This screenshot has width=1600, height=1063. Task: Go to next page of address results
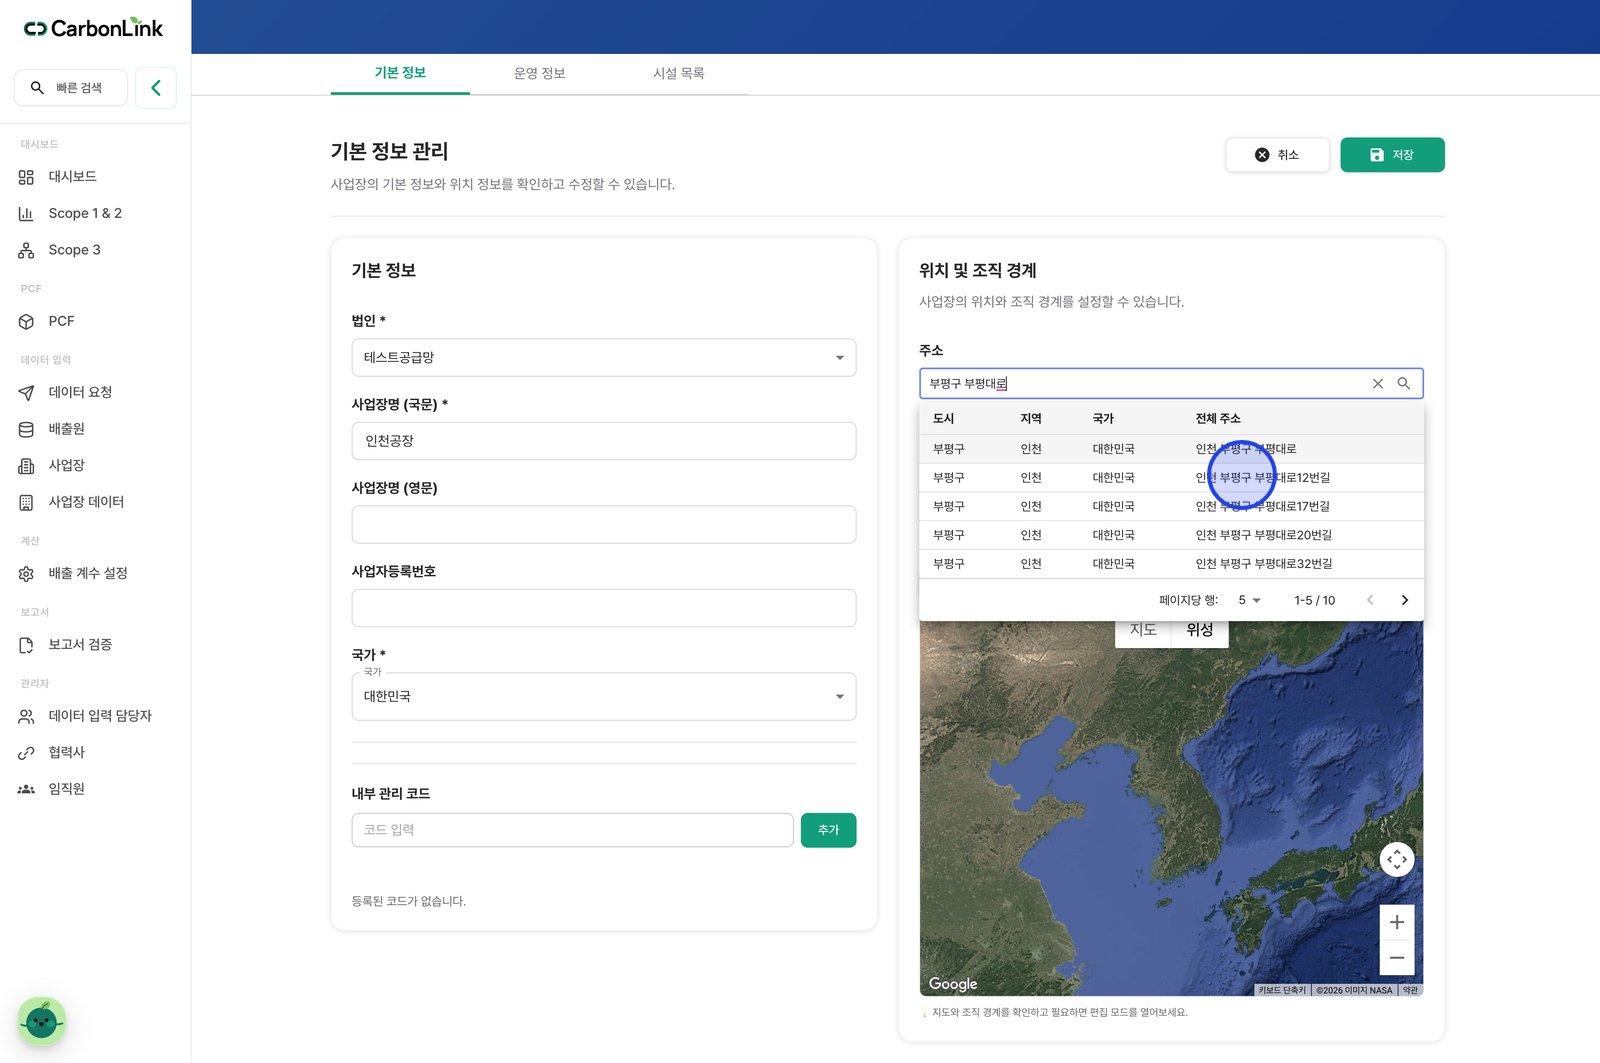[1405, 600]
